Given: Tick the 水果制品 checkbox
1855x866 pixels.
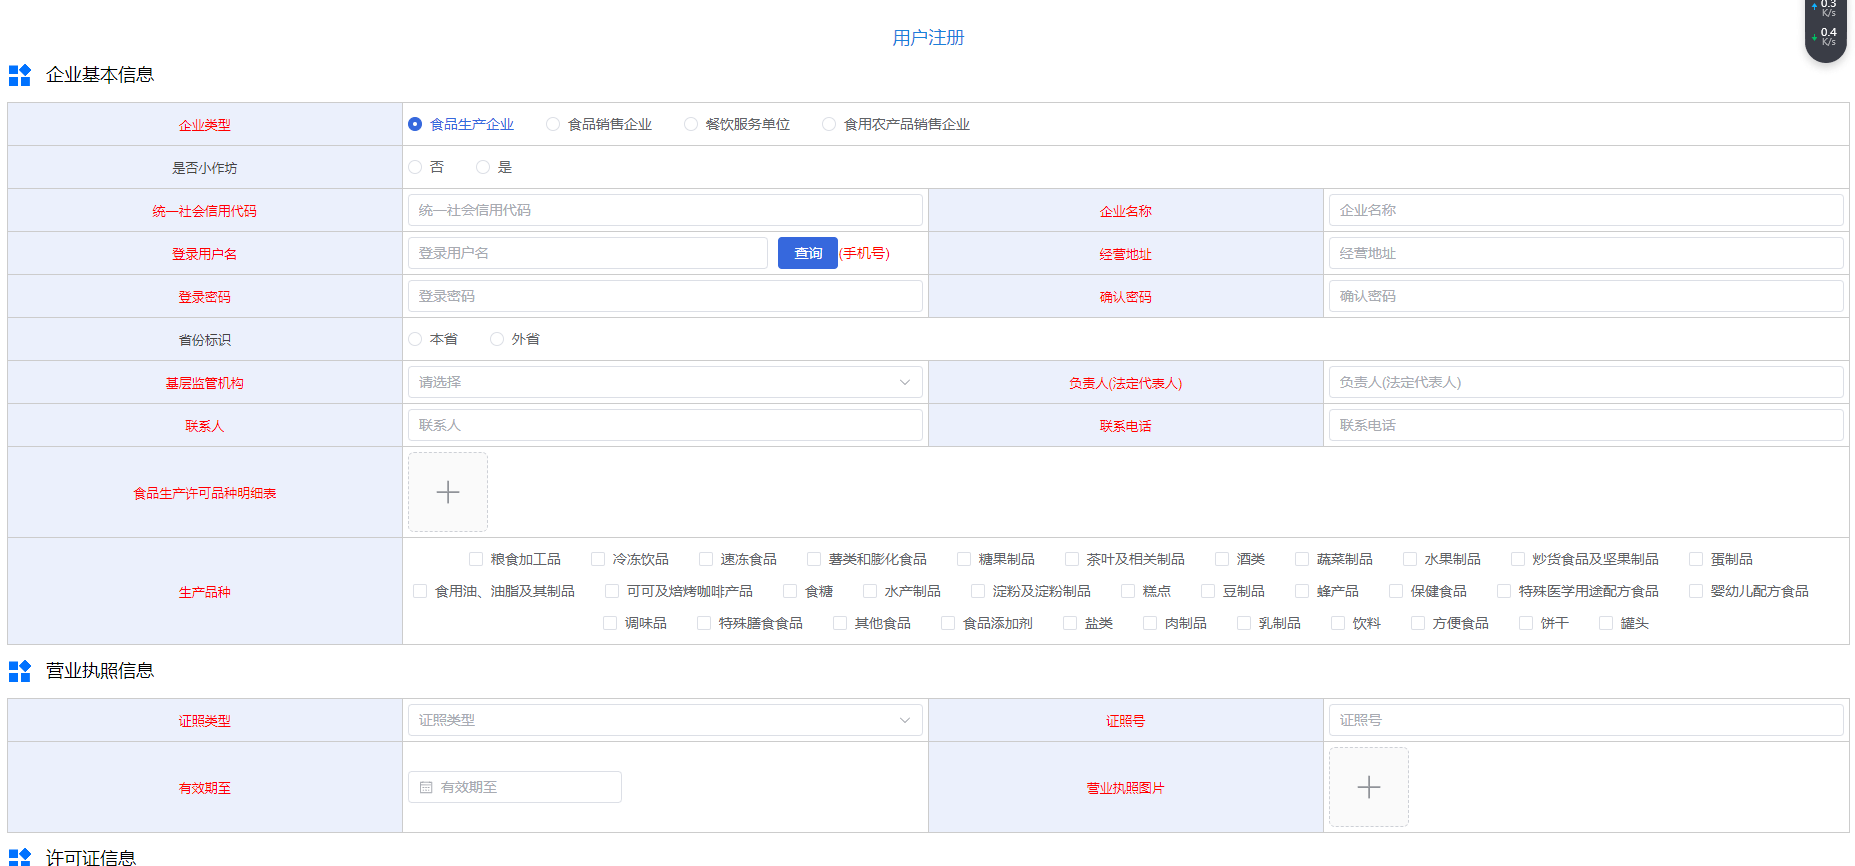Looking at the screenshot, I should coord(1410,559).
